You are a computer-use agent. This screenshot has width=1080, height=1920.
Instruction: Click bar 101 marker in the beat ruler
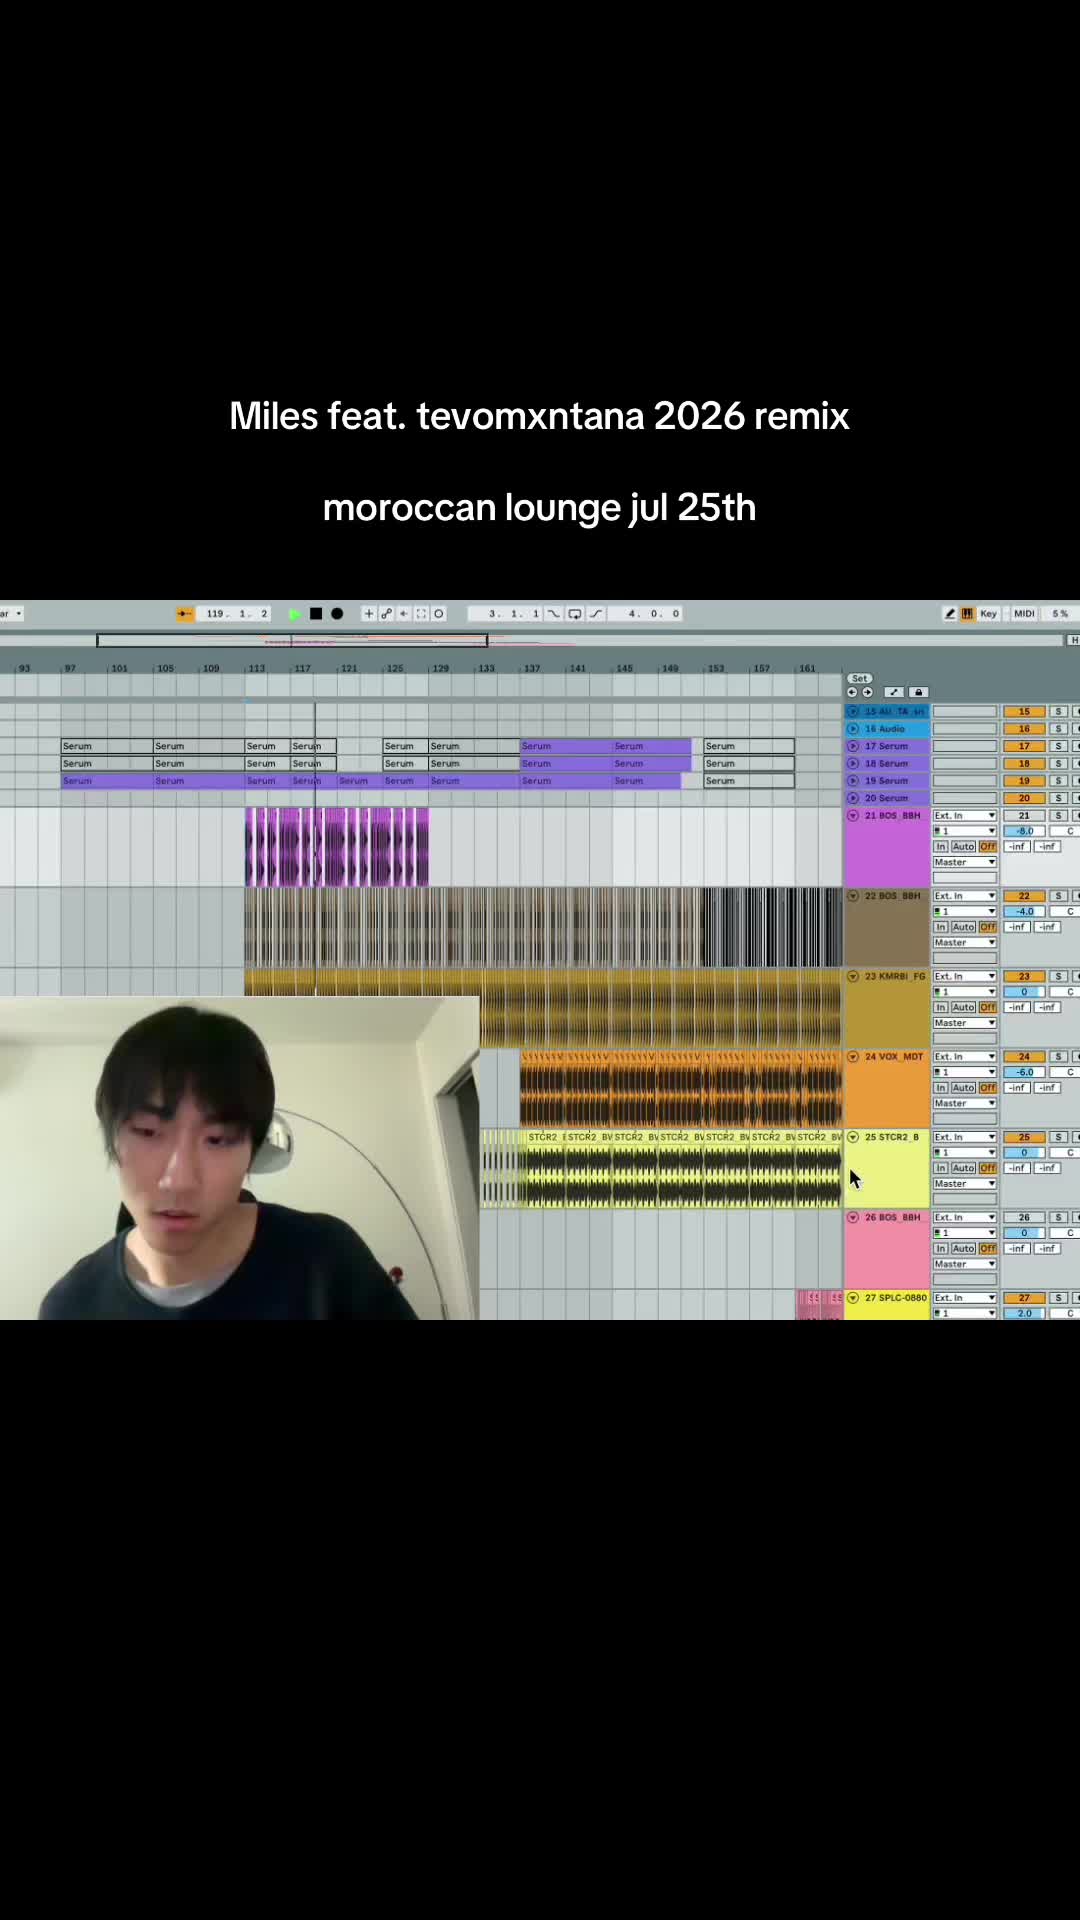pos(119,668)
